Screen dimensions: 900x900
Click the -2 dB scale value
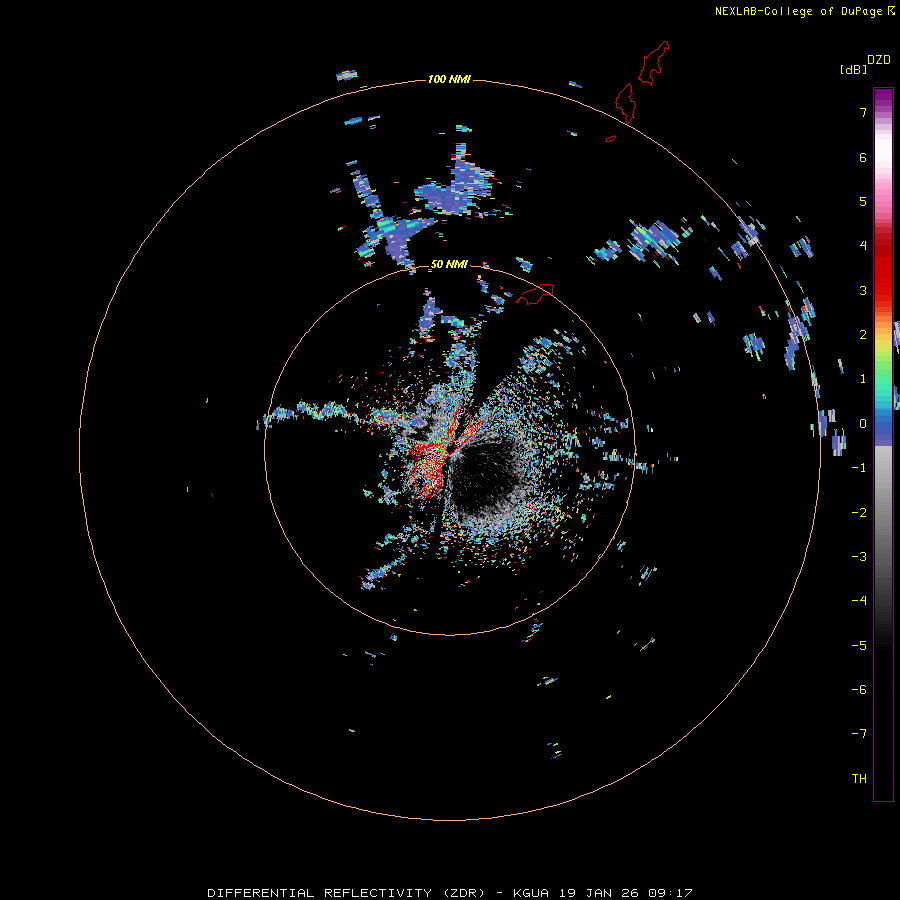click(859, 513)
